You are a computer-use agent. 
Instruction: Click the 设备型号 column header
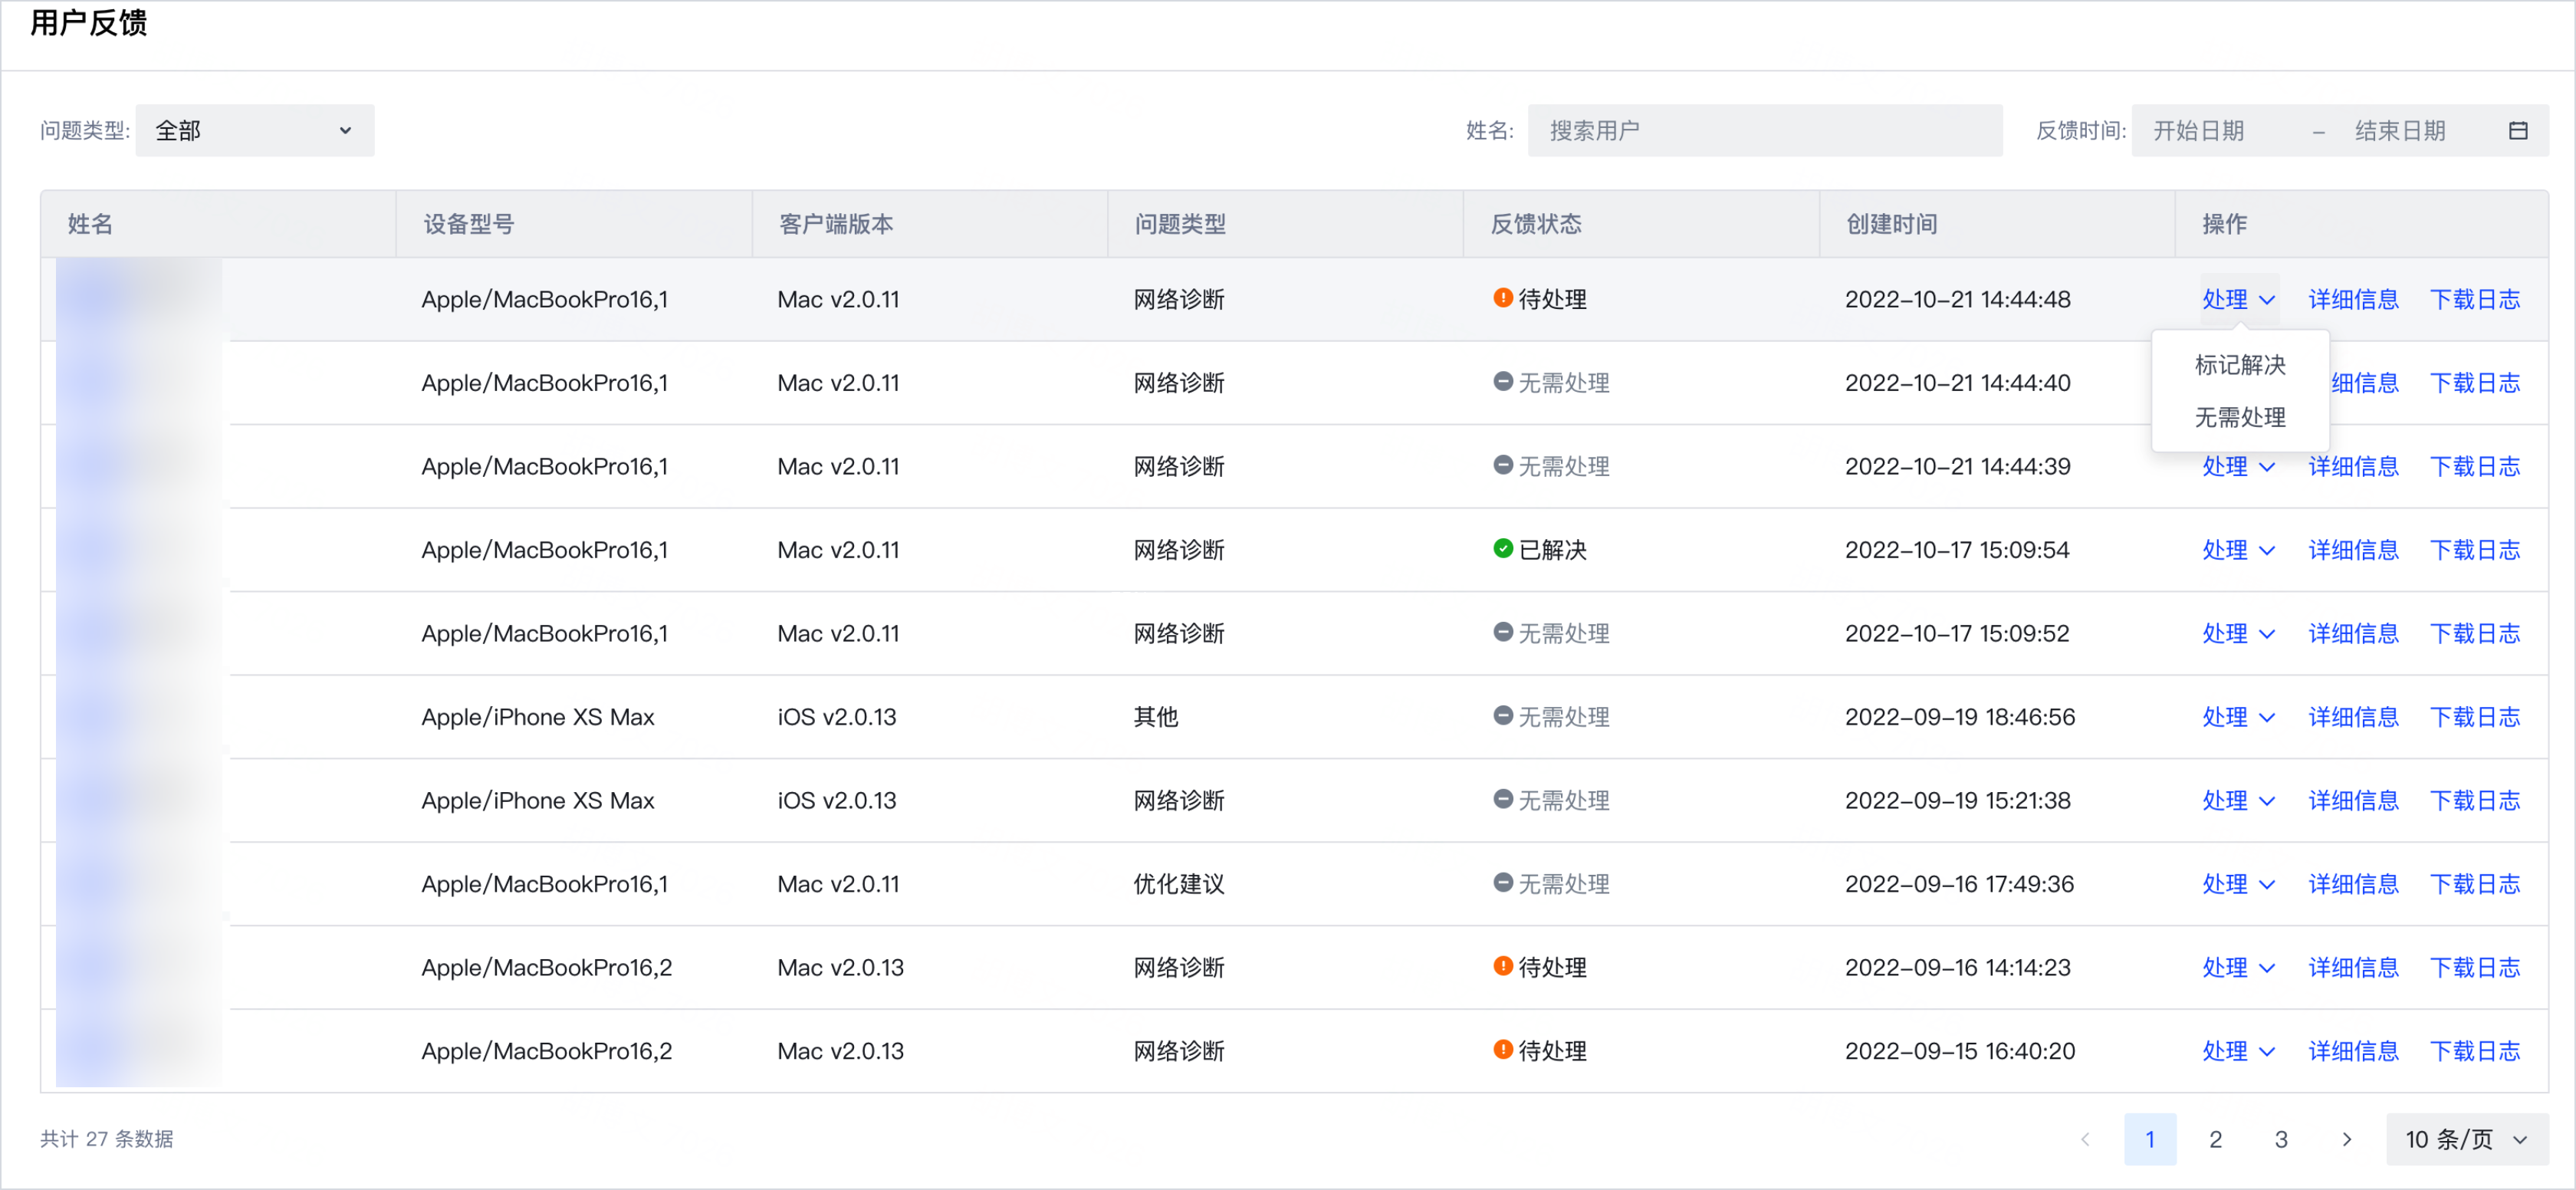click(469, 224)
